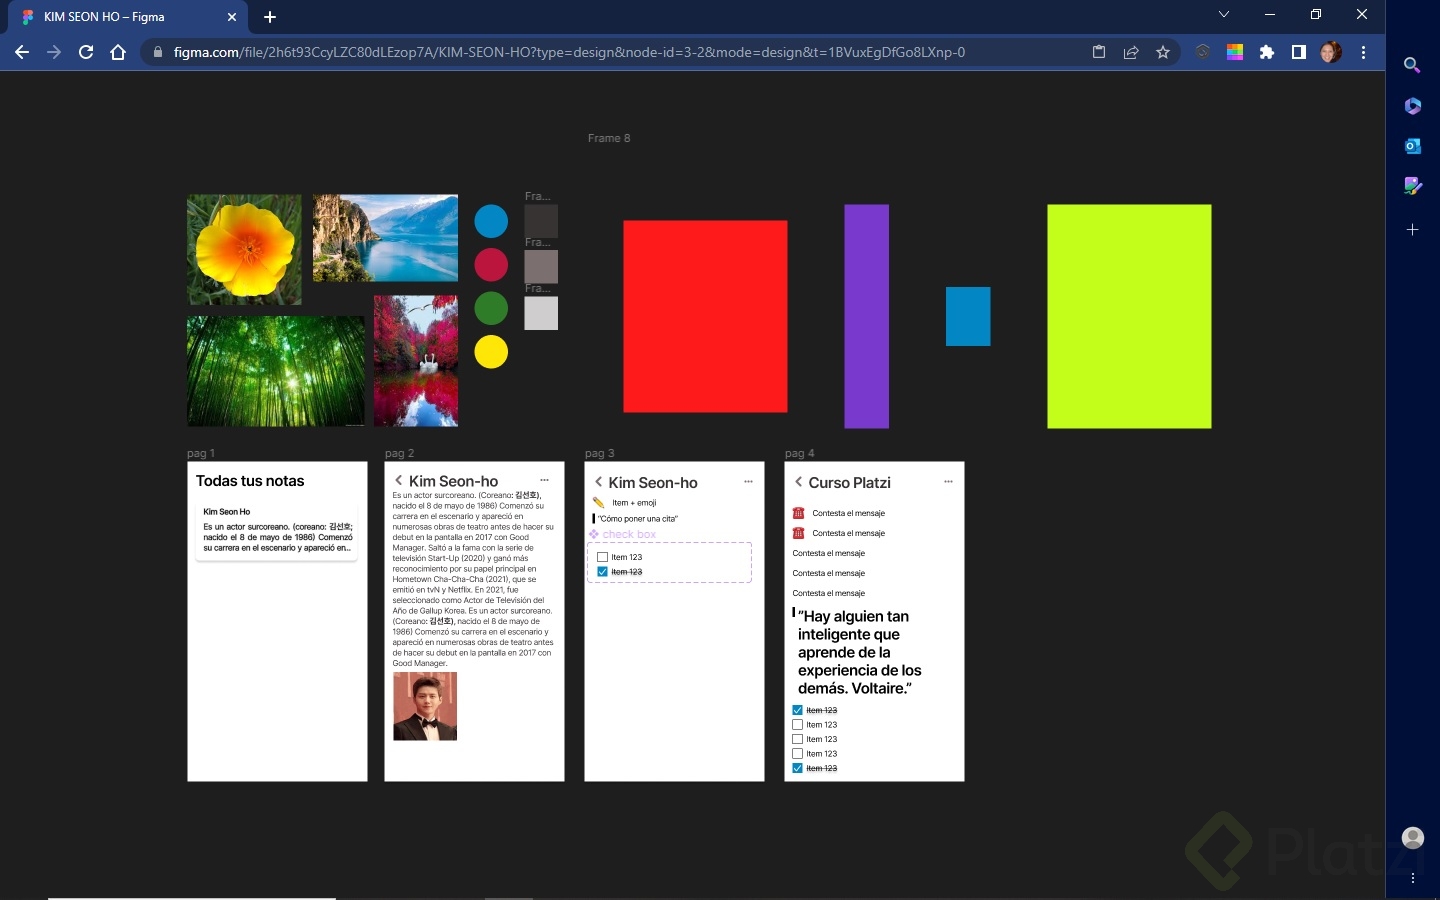Select the crimson red color circle
Viewport: 1440px width, 900px height.
(491, 265)
